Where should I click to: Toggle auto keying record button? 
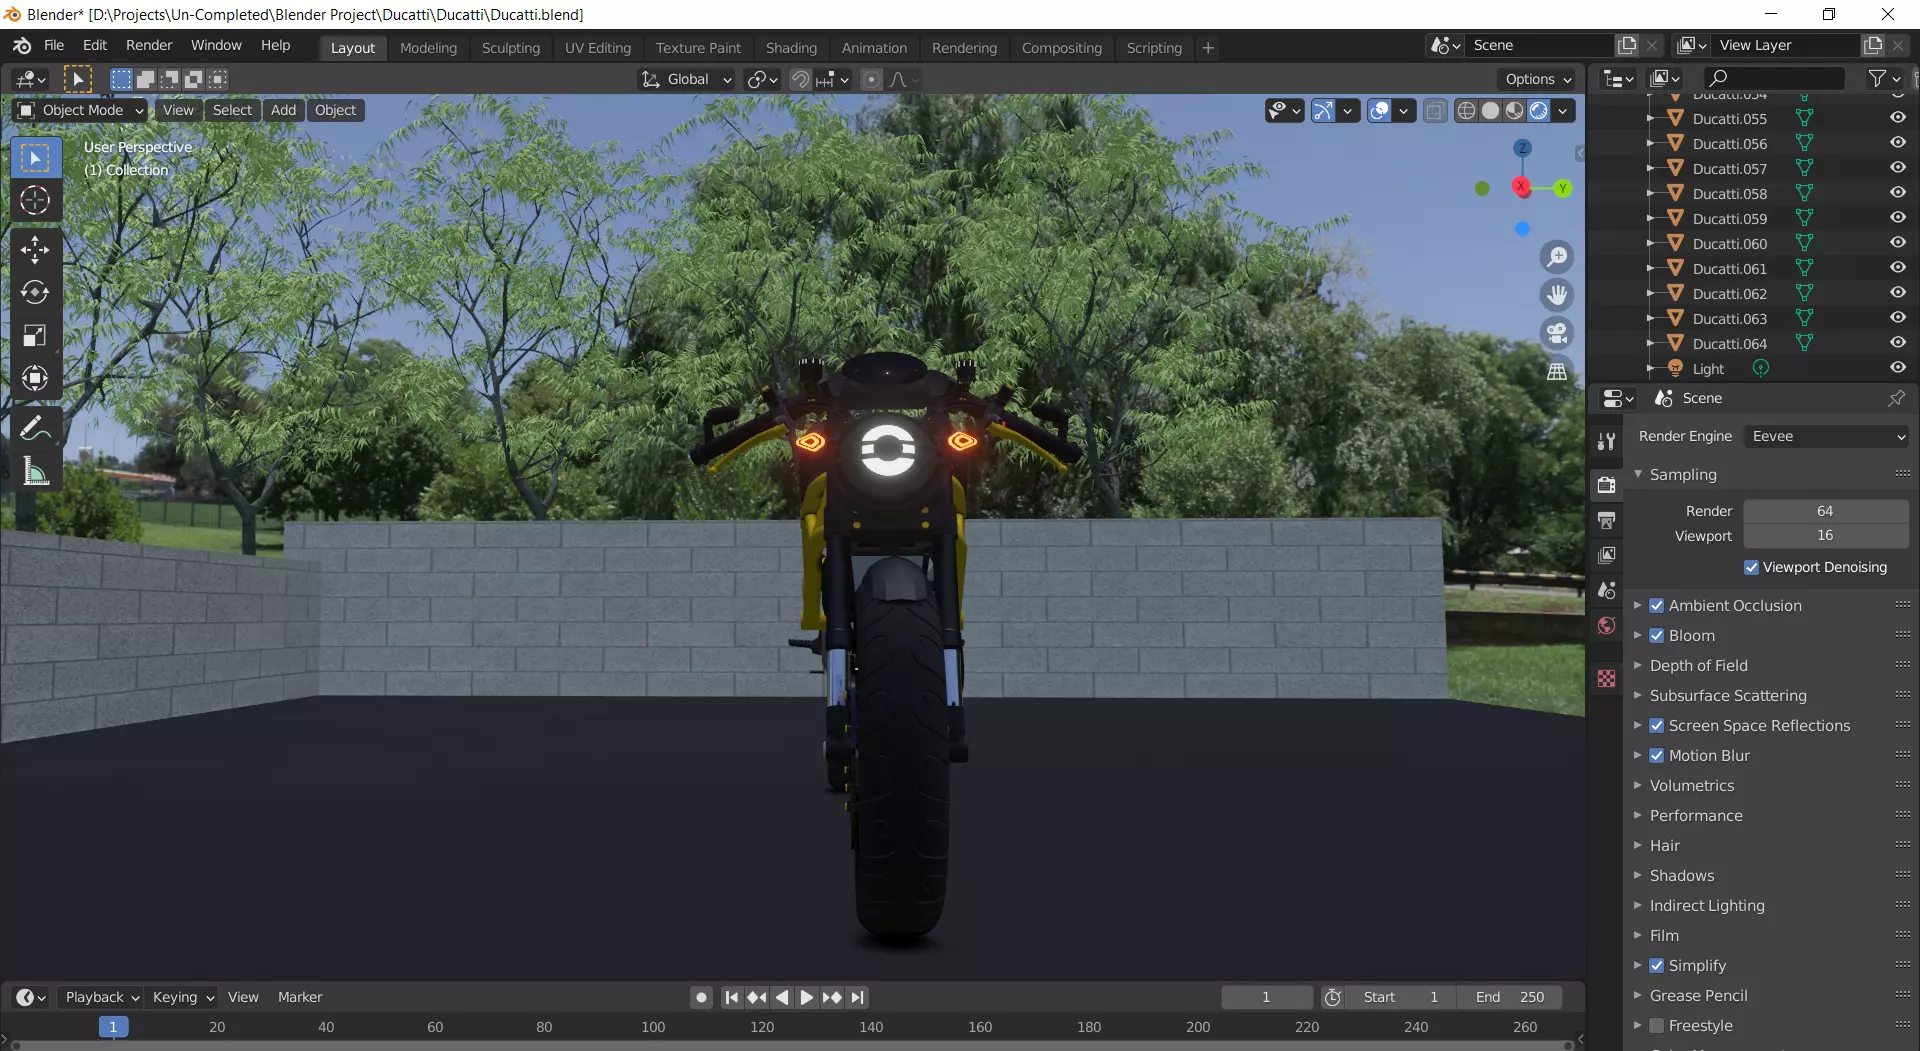701,997
